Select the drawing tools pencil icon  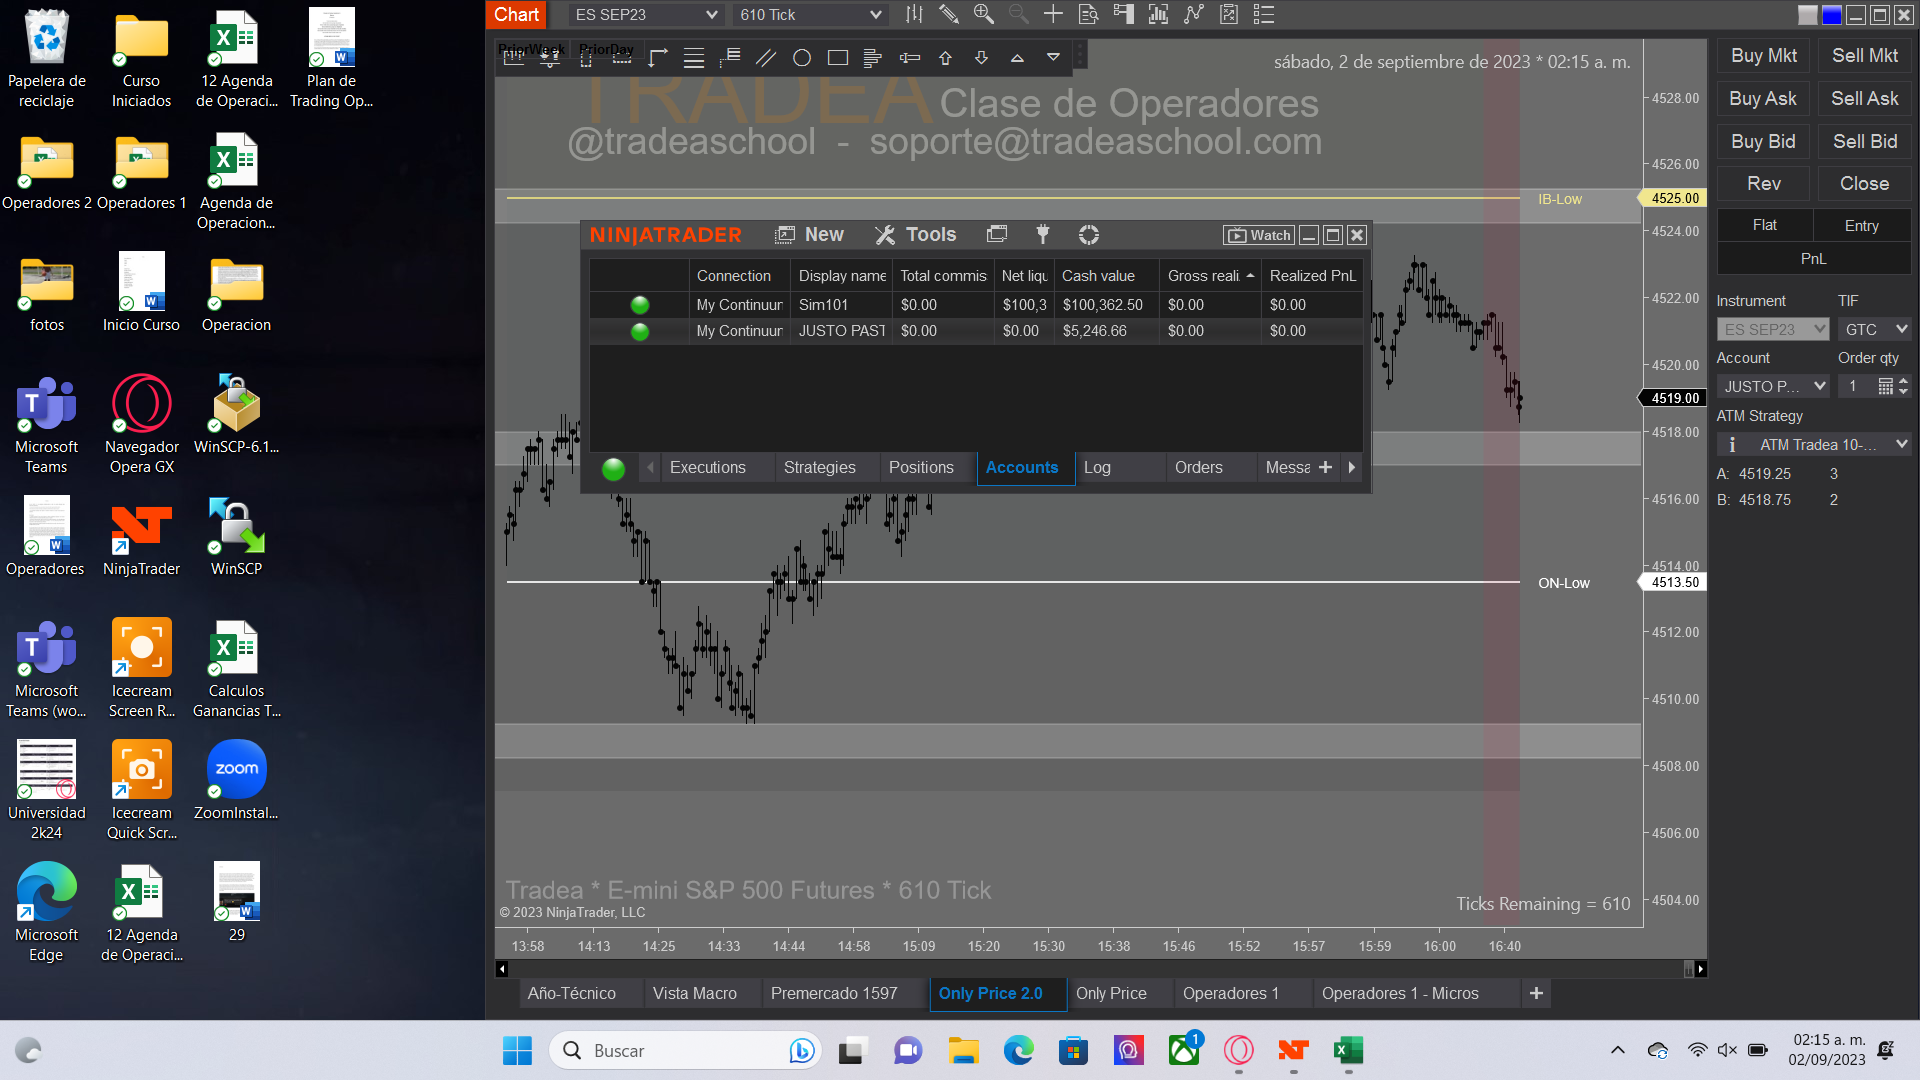coord(948,14)
